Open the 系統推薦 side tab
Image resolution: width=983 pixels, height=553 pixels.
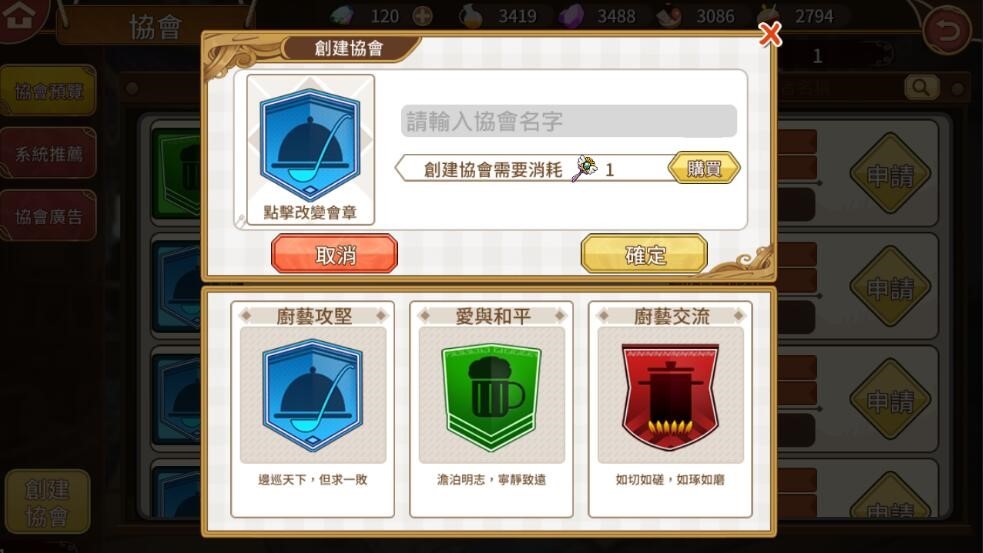click(48, 153)
